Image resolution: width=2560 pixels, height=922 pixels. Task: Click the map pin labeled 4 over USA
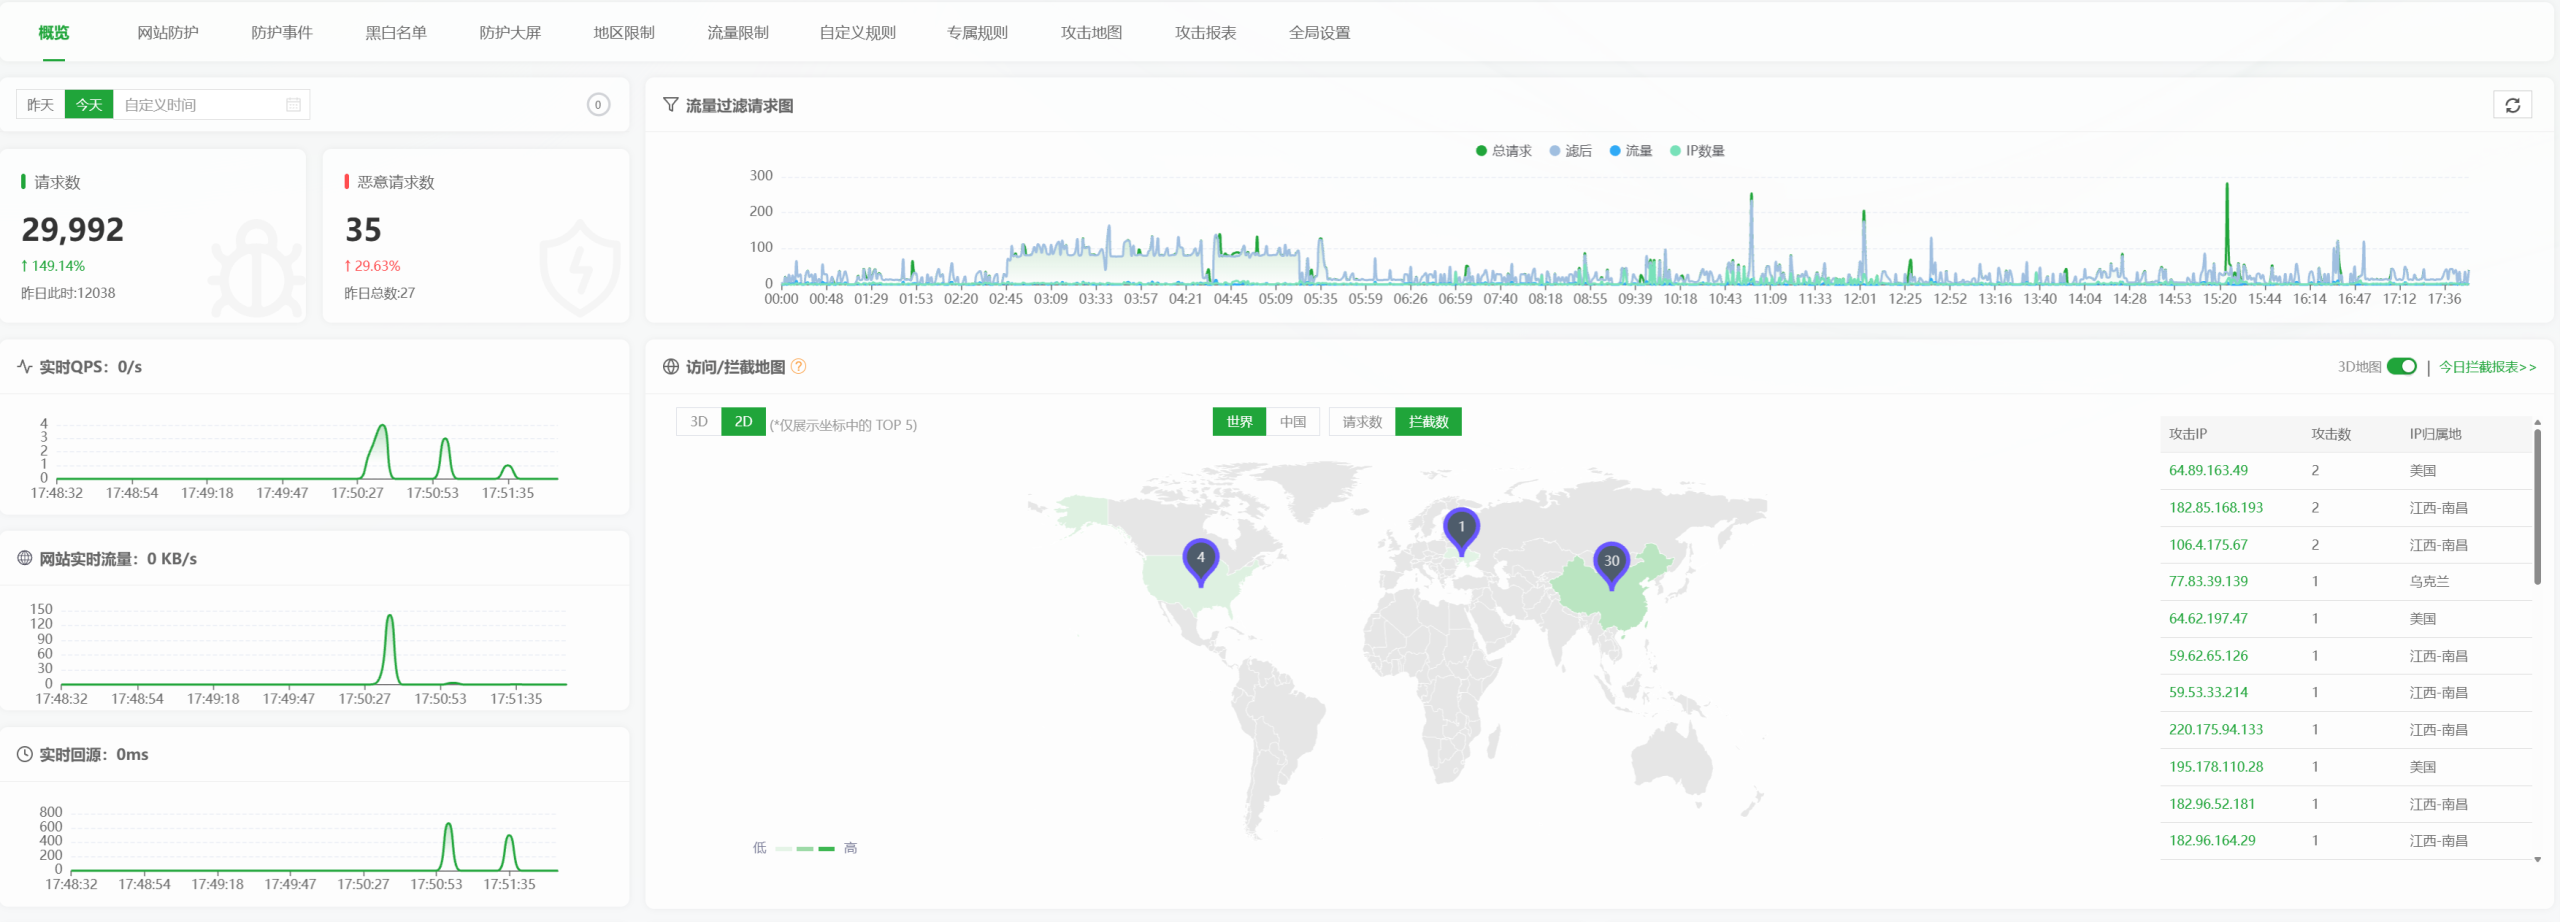[1200, 560]
